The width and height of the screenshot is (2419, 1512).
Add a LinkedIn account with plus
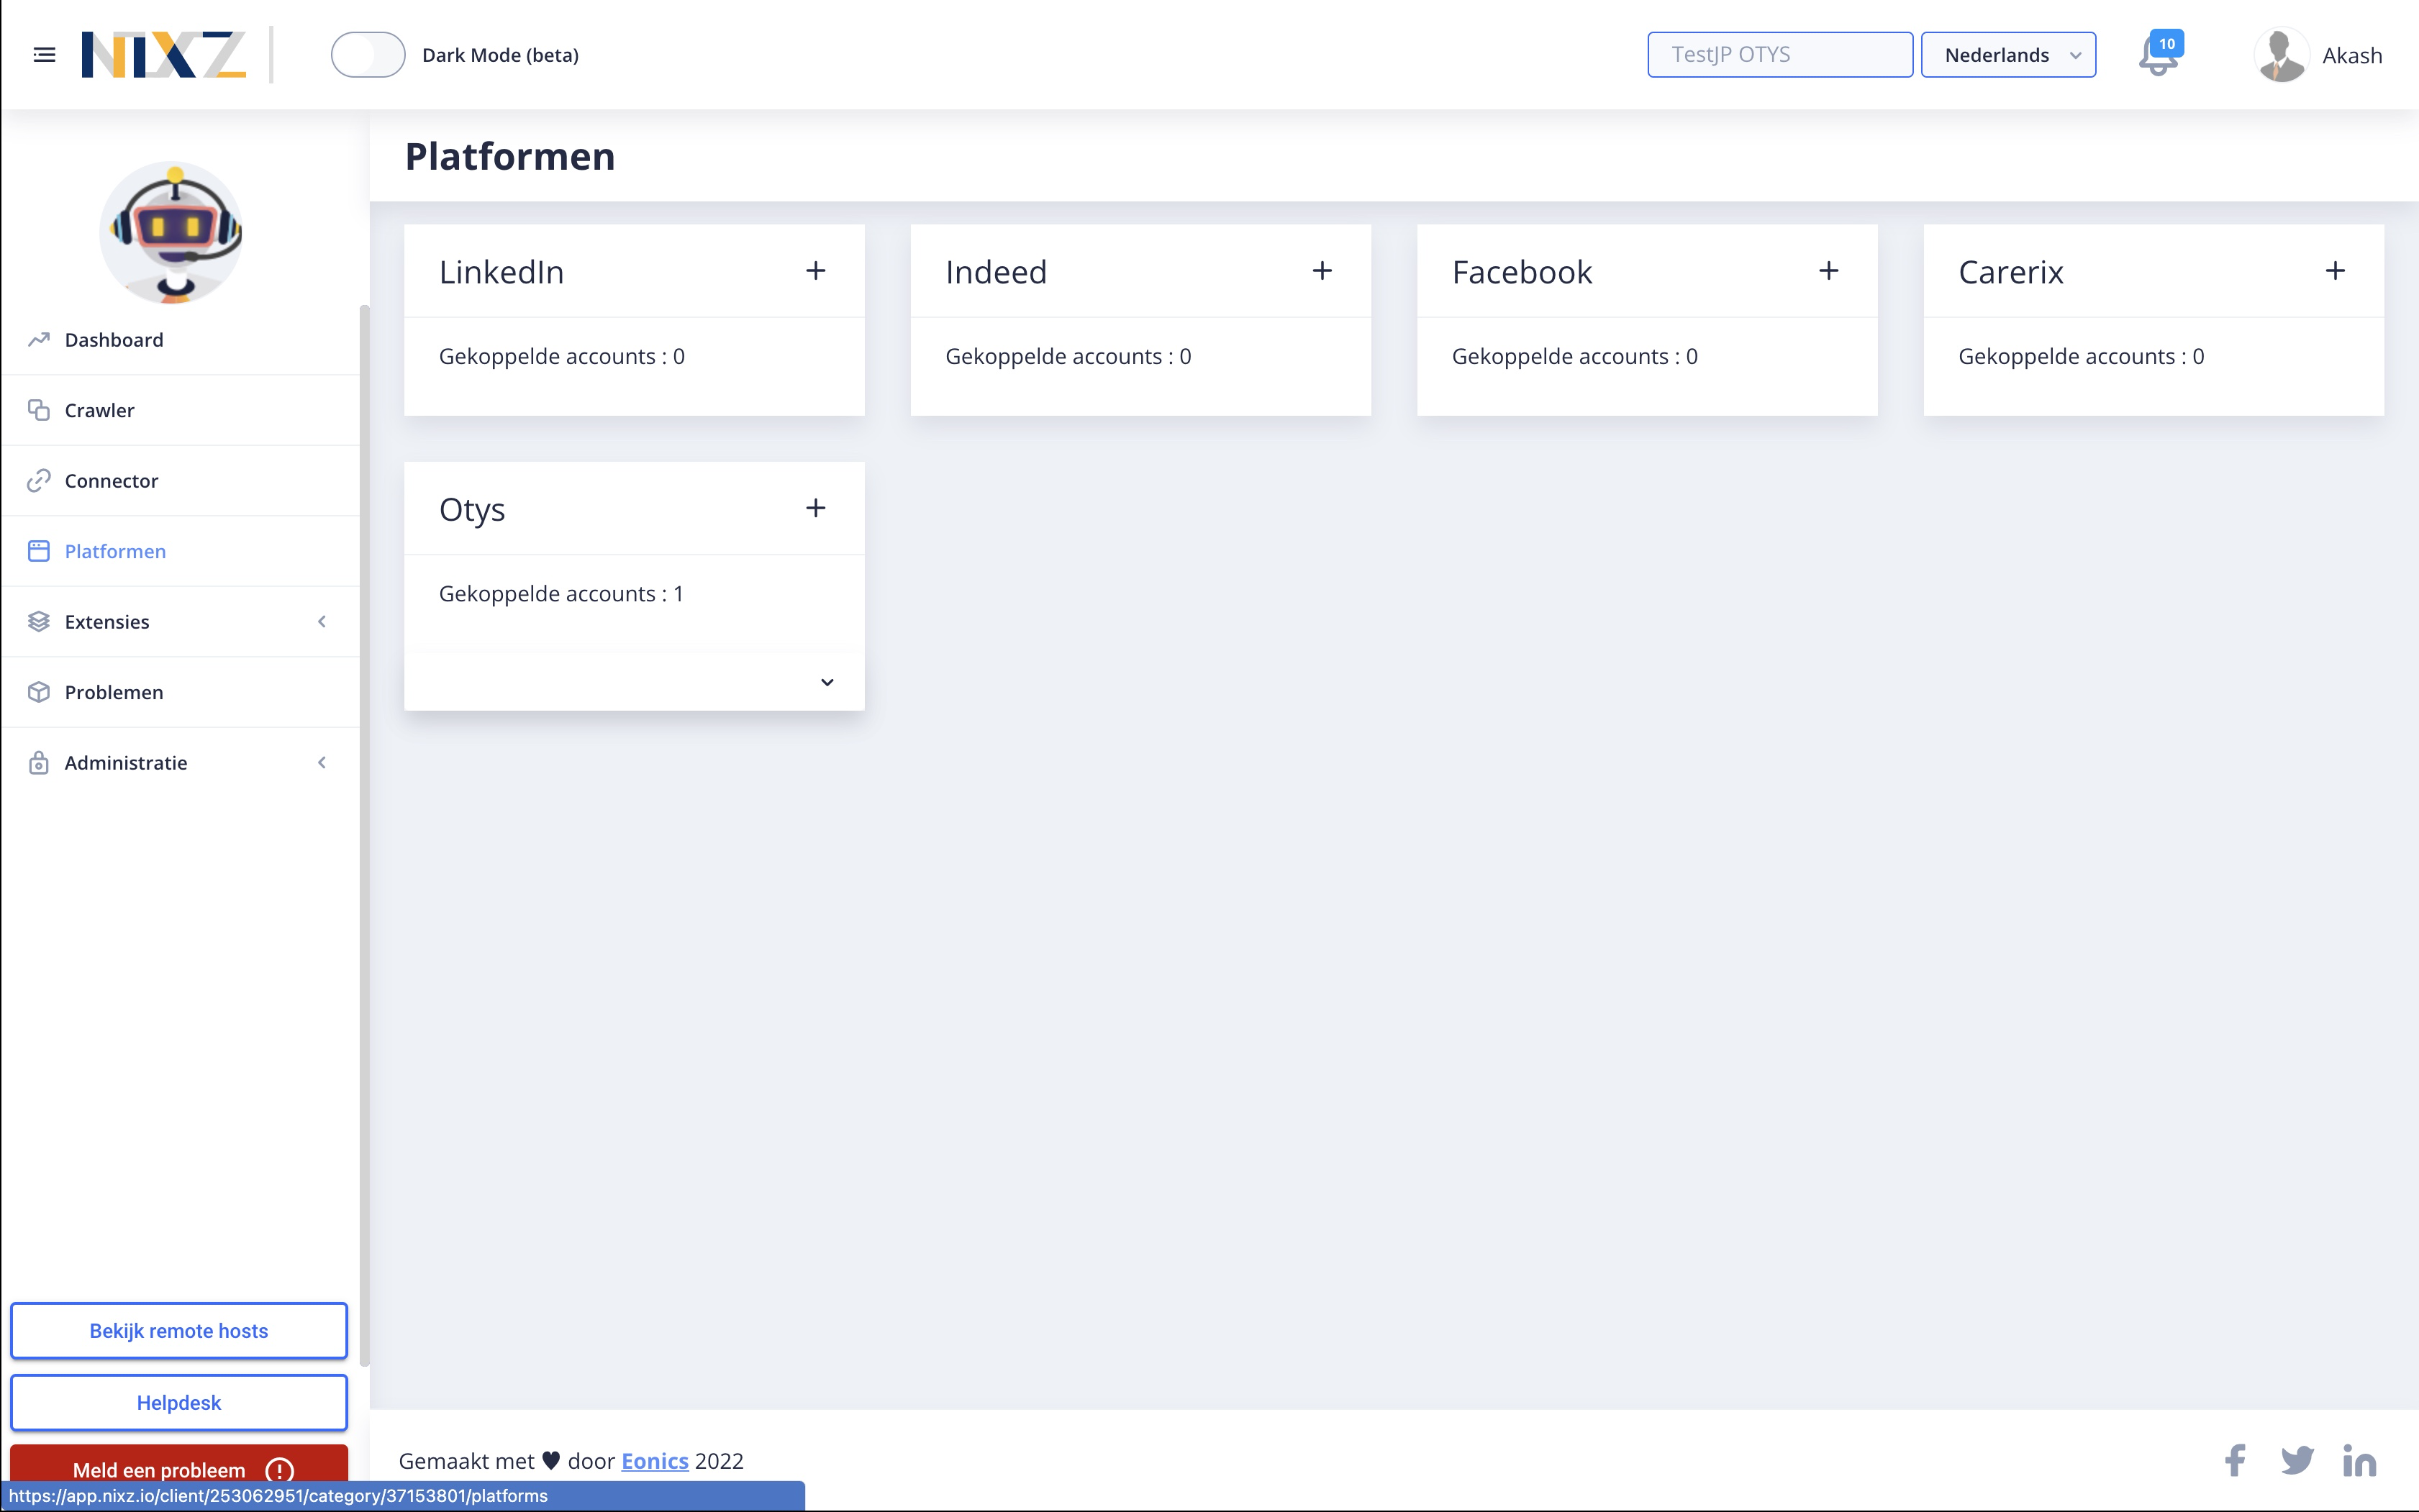[816, 271]
